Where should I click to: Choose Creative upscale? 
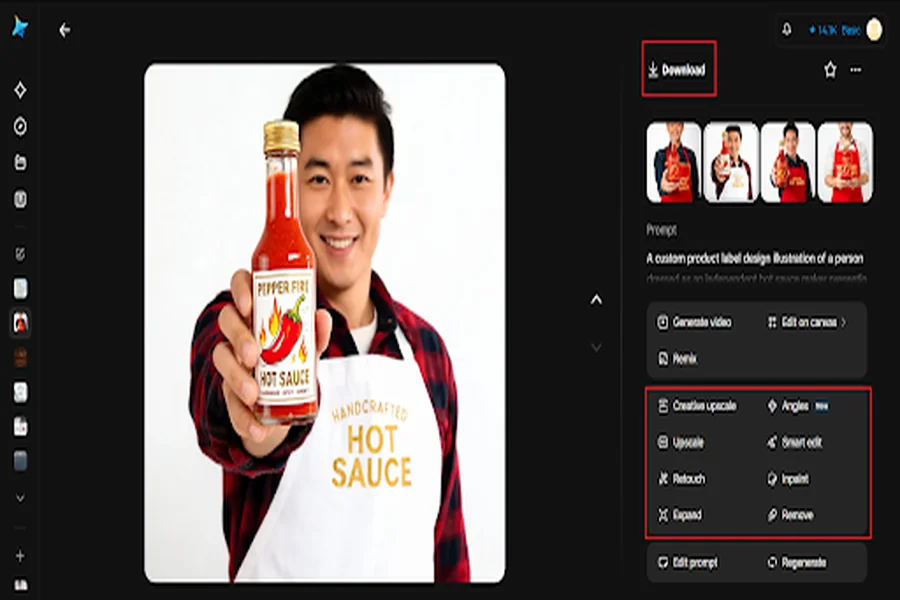(697, 406)
